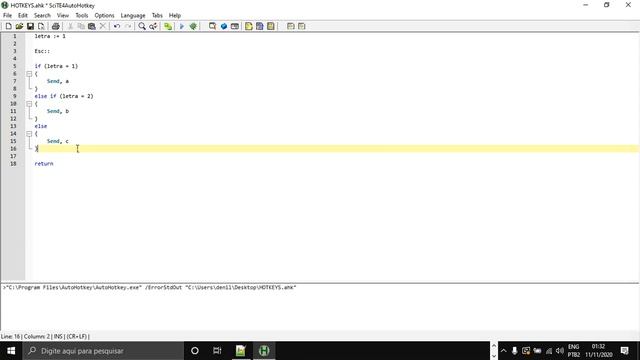Screen dimensions: 640x360
Task: Click the Cortana circle taskbar icon
Action: [195, 351]
